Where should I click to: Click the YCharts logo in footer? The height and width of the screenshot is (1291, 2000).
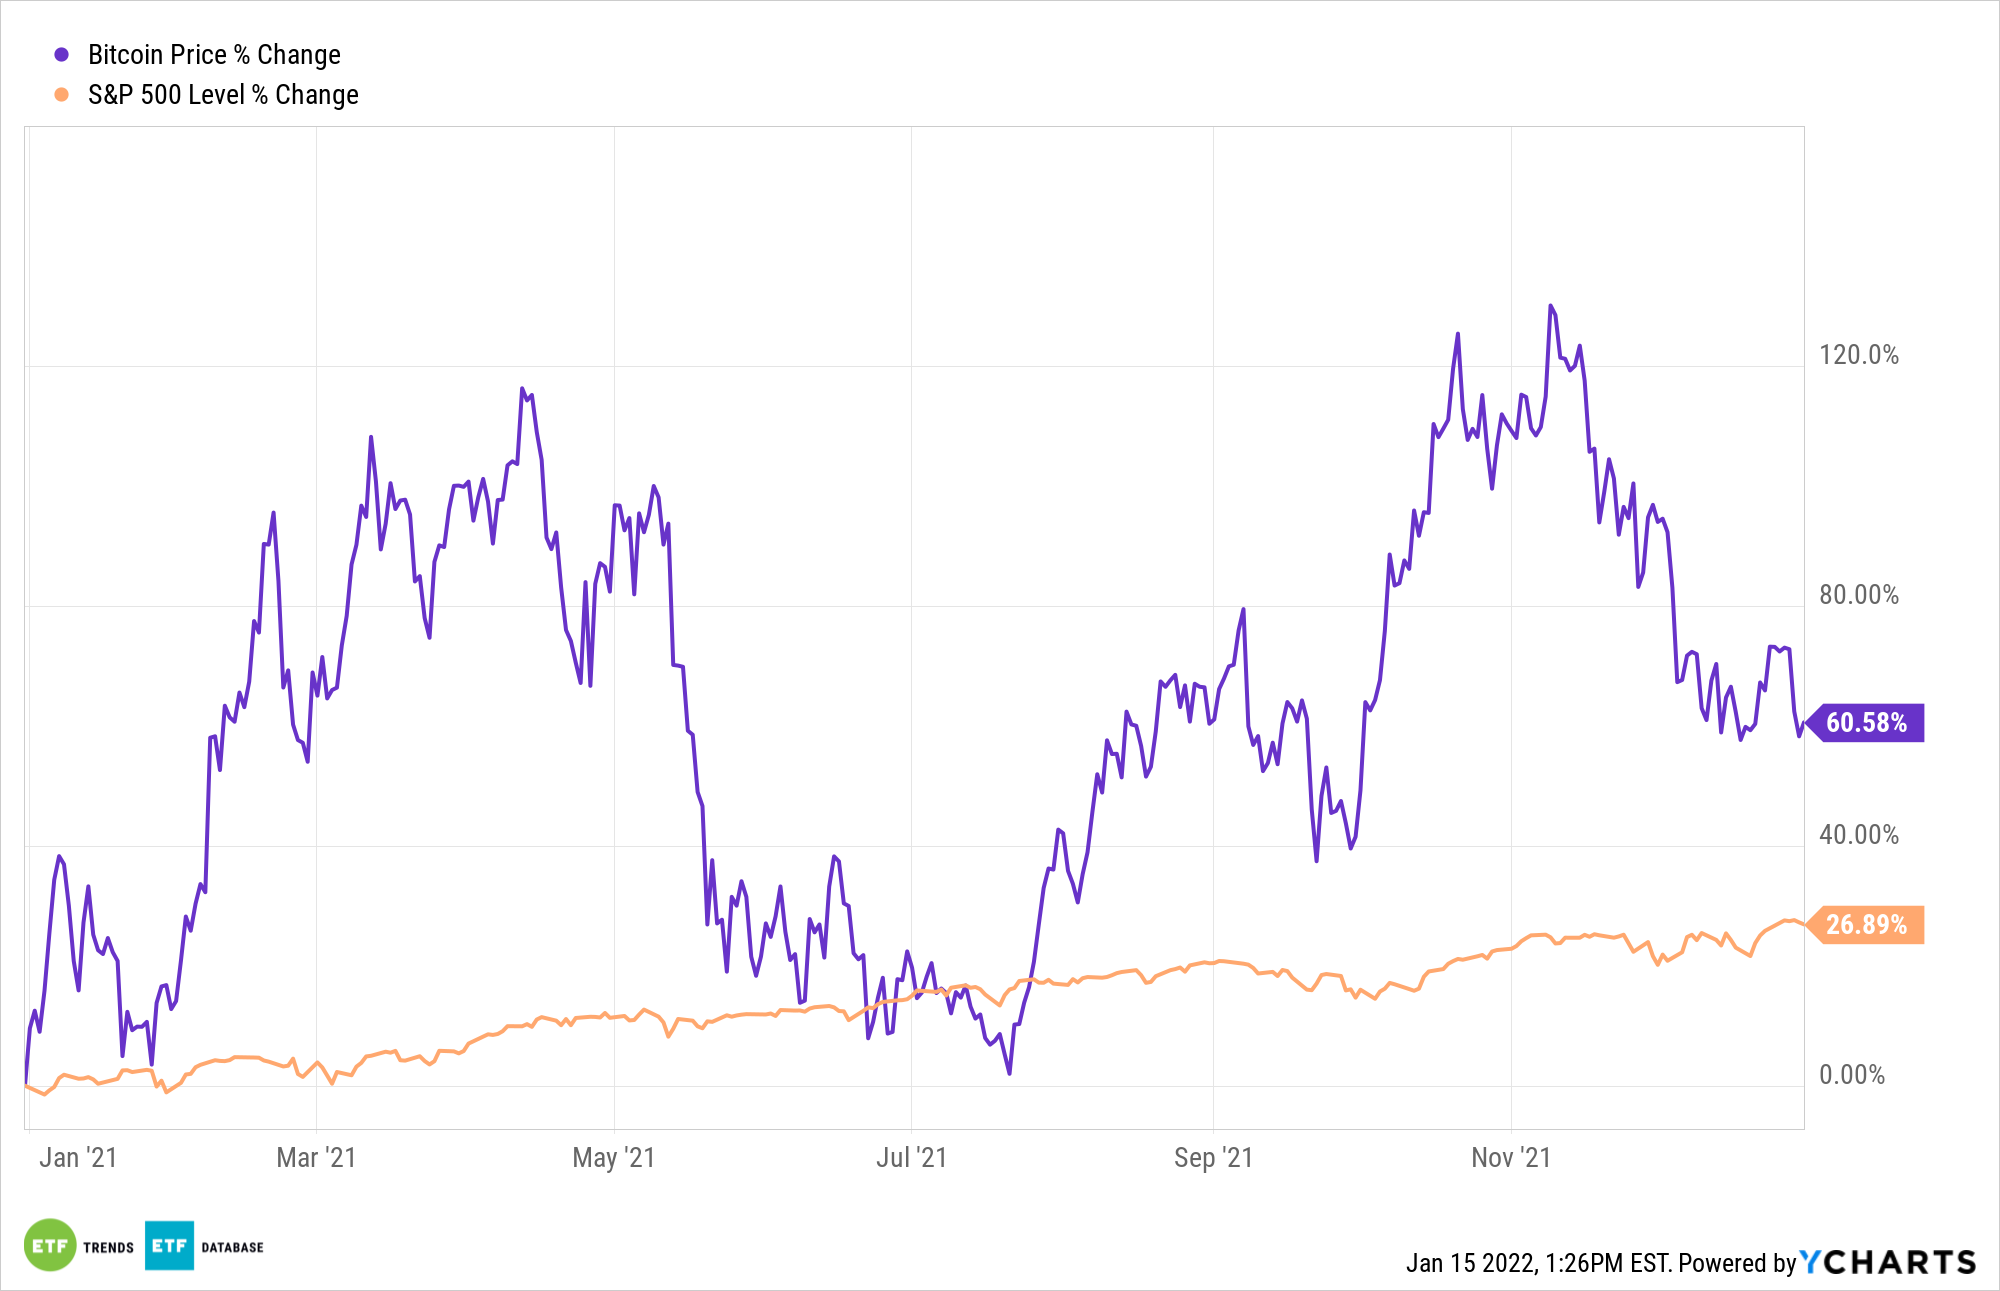[1888, 1262]
